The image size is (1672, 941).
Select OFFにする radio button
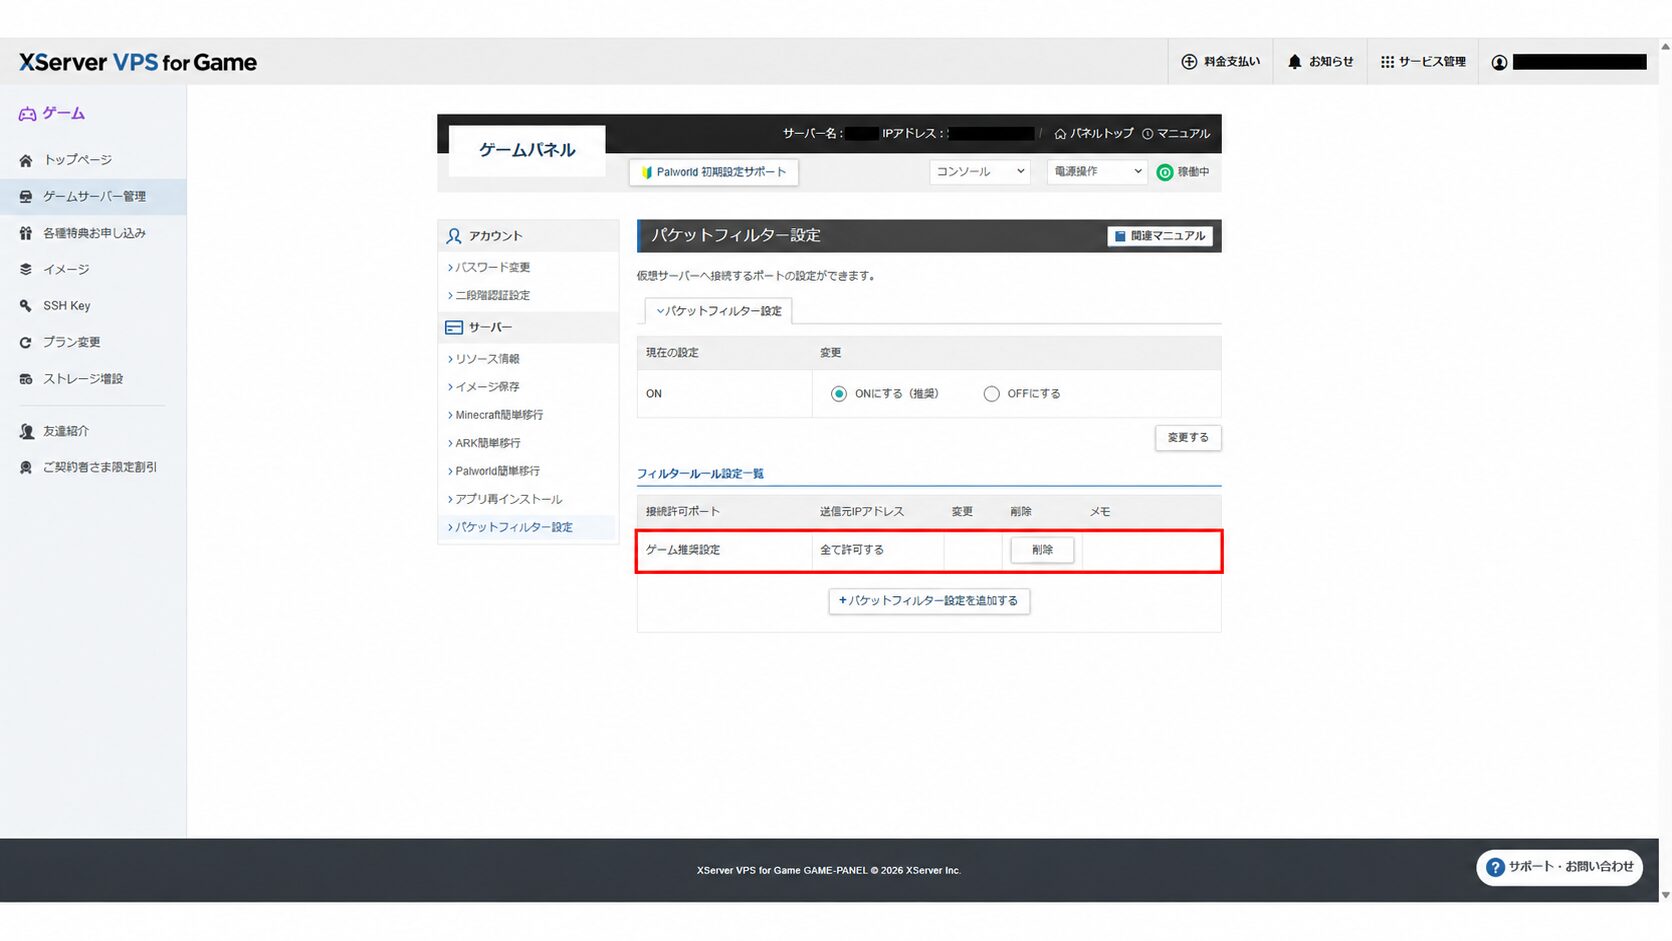pyautogui.click(x=991, y=394)
